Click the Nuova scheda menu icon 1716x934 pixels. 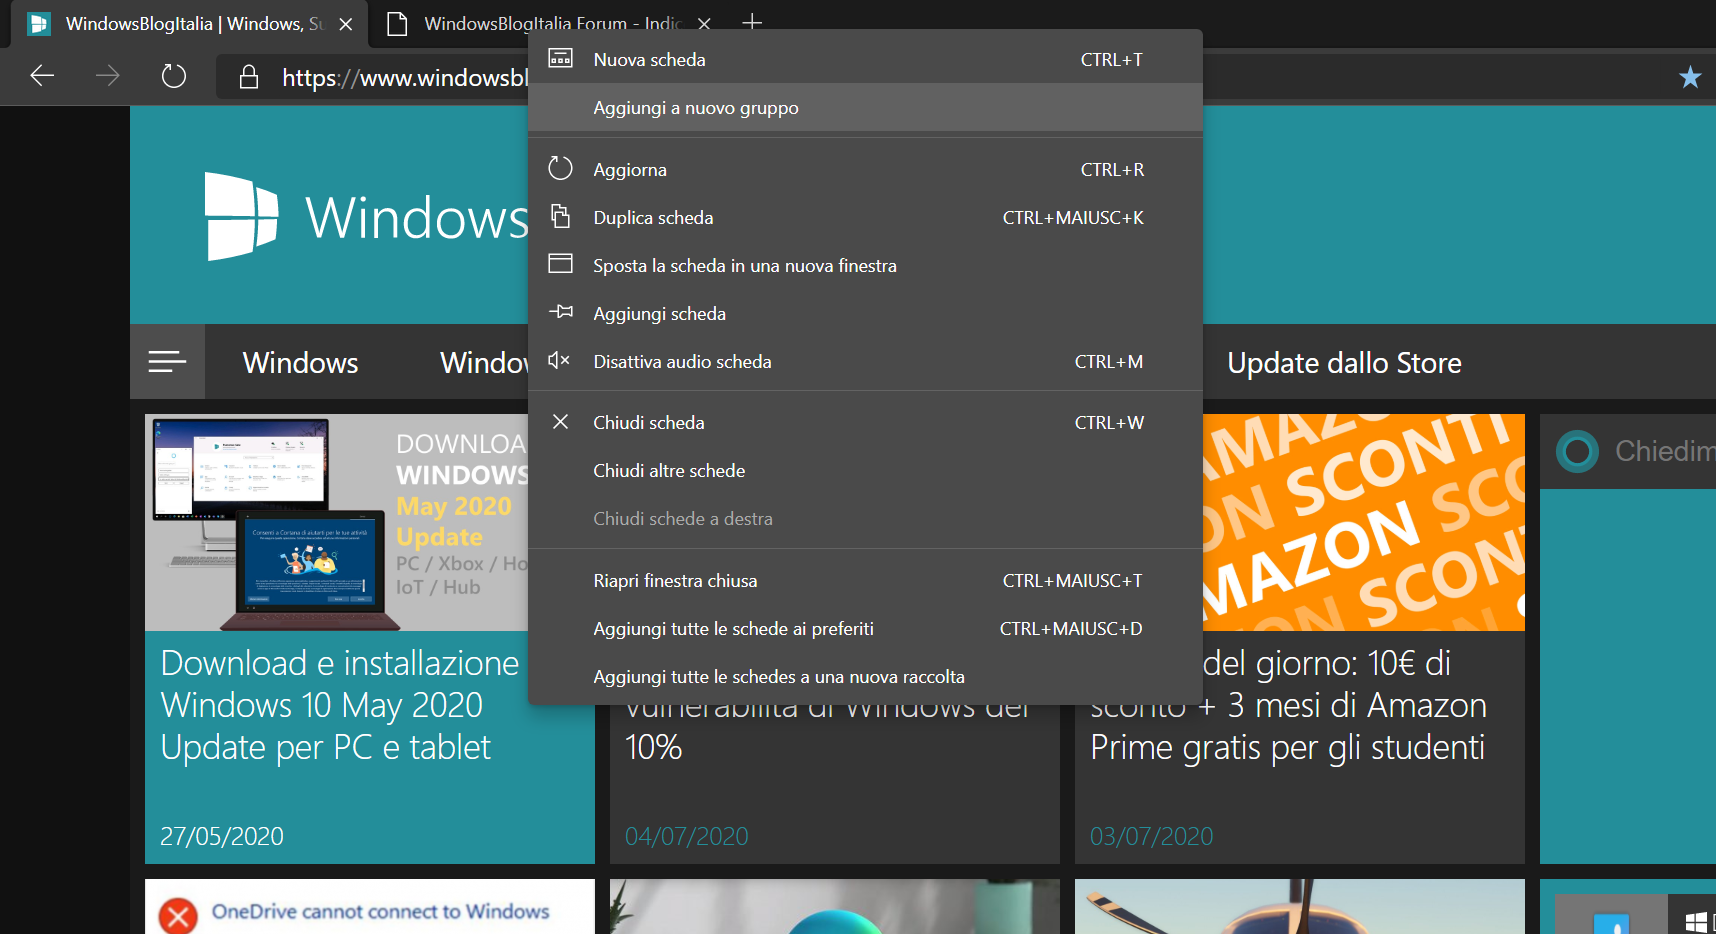[561, 58]
